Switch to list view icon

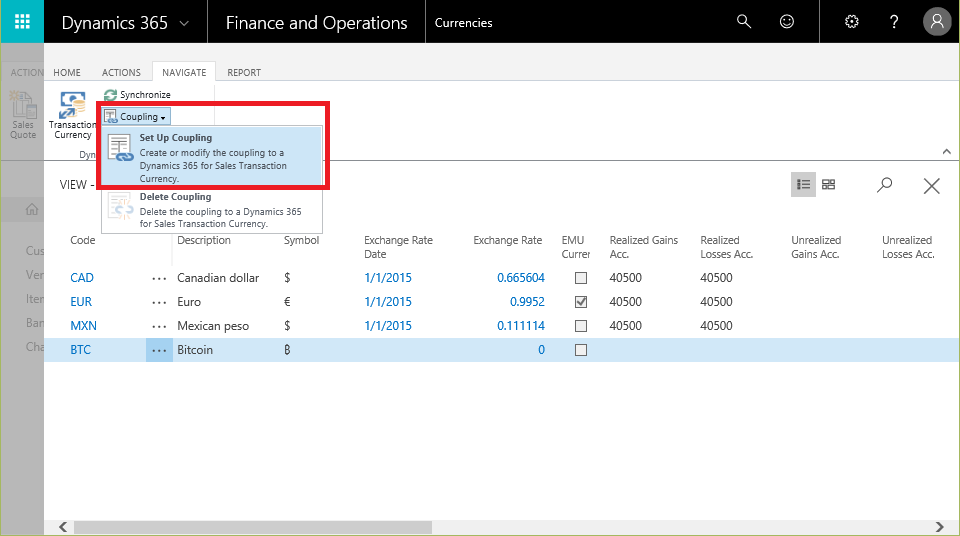point(803,184)
